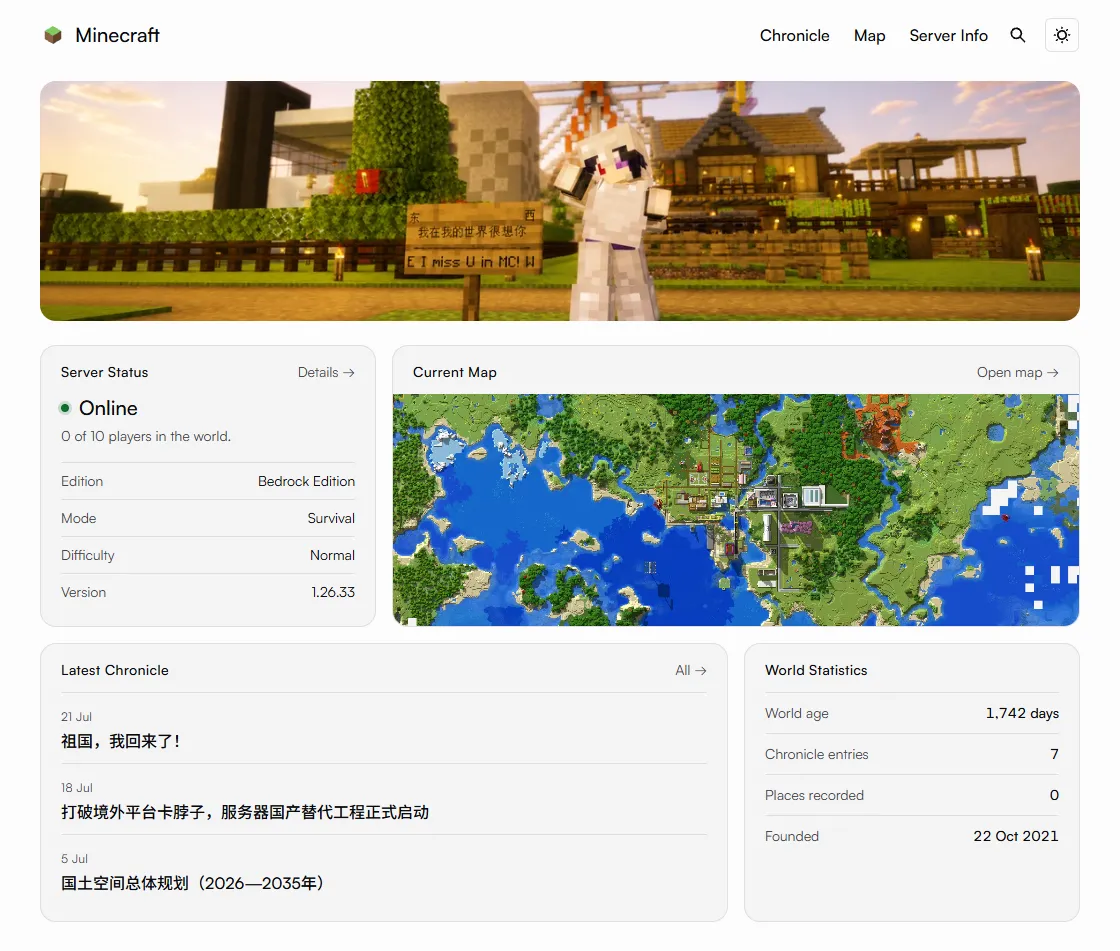Image resolution: width=1120 pixels, height=951 pixels.
Task: Select the Online status heading
Action: point(108,408)
